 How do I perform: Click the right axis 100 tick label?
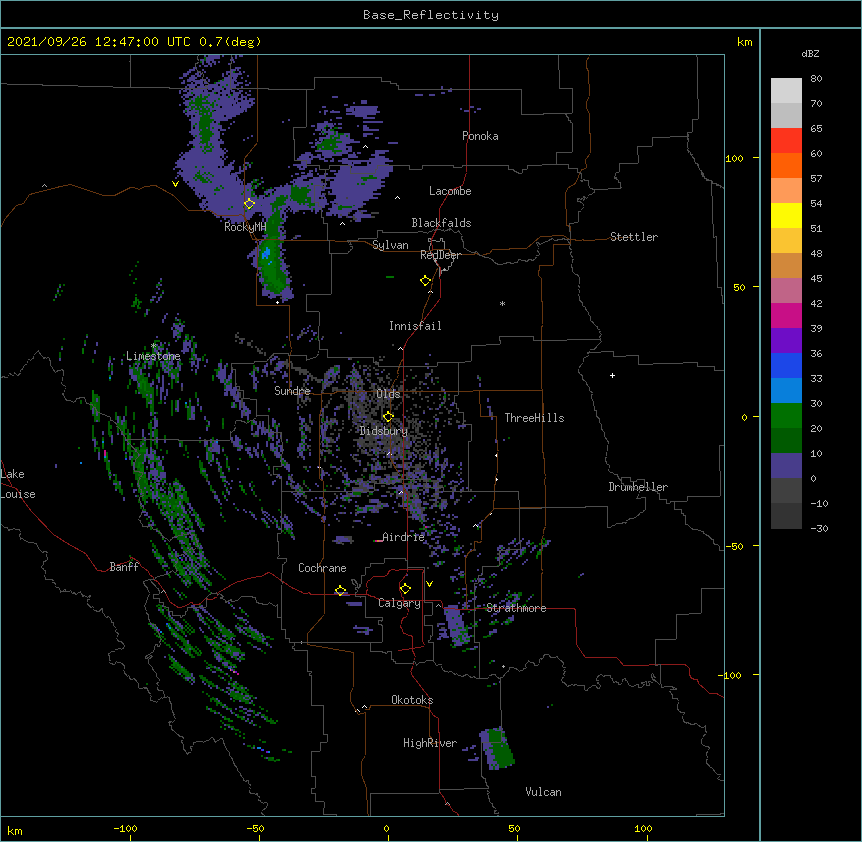pyautogui.click(x=734, y=158)
